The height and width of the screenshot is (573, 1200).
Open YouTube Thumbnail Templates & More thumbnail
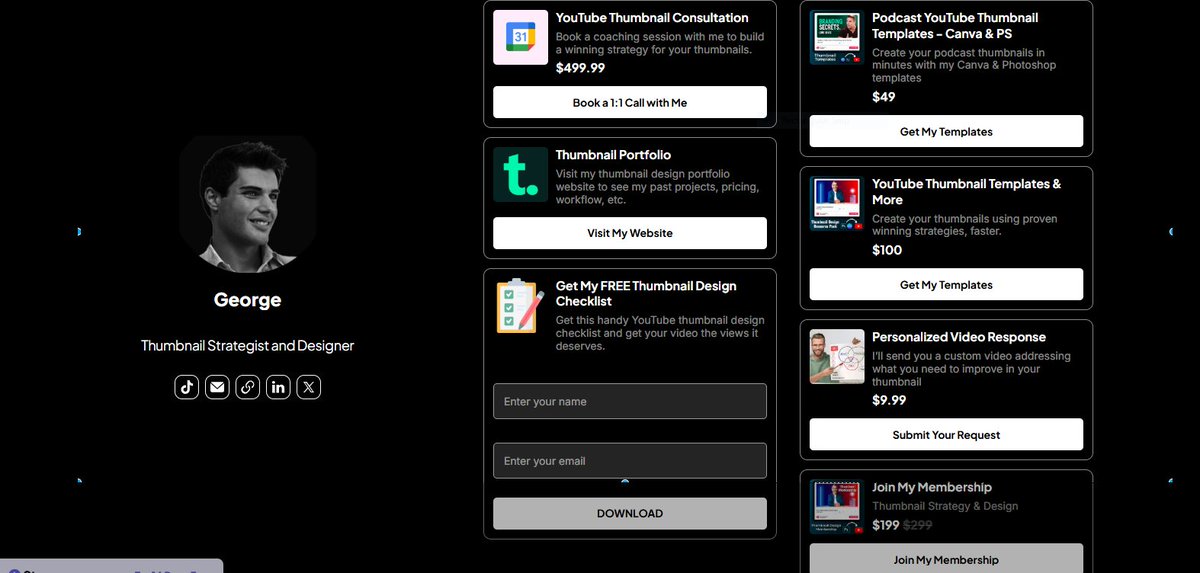837,204
